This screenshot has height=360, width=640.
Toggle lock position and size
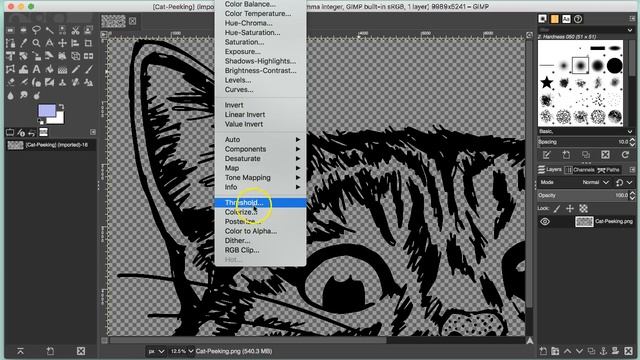(570, 209)
